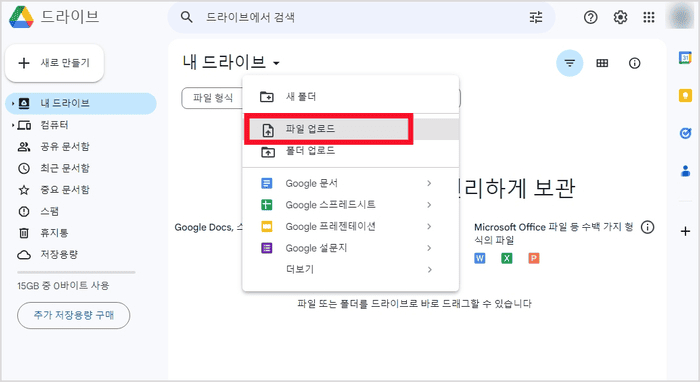Click the 추가 저장용량 구매 button
Image resolution: width=700 pixels, height=382 pixels.
[74, 316]
